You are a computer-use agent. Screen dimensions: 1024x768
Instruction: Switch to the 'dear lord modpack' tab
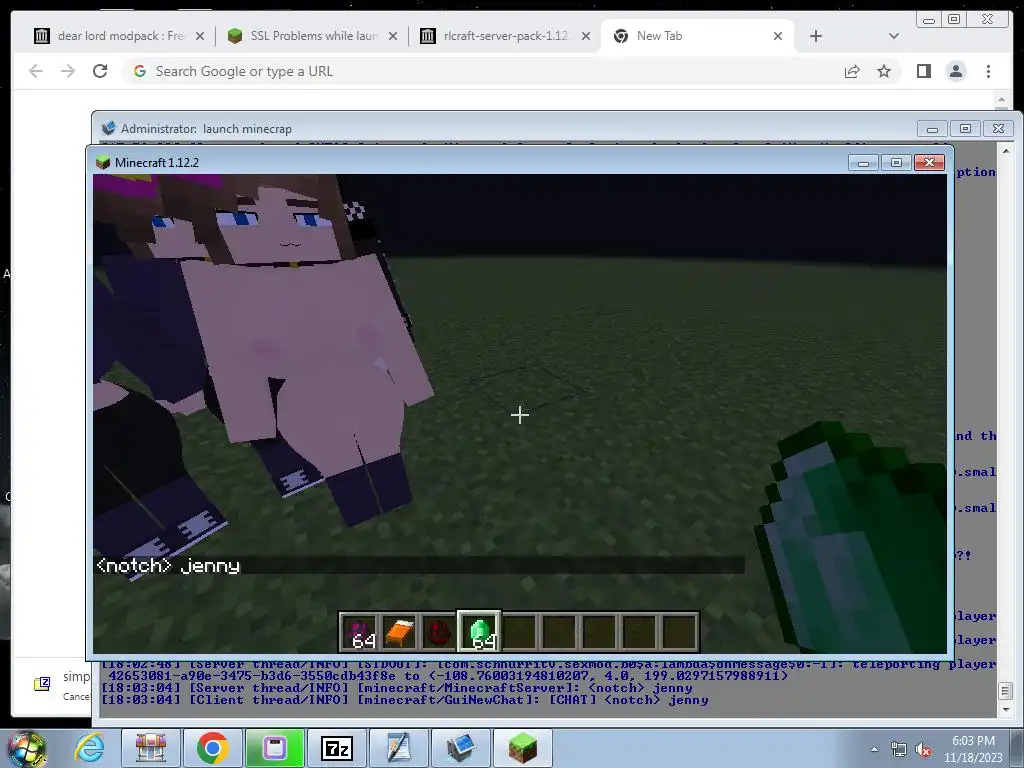(118, 36)
